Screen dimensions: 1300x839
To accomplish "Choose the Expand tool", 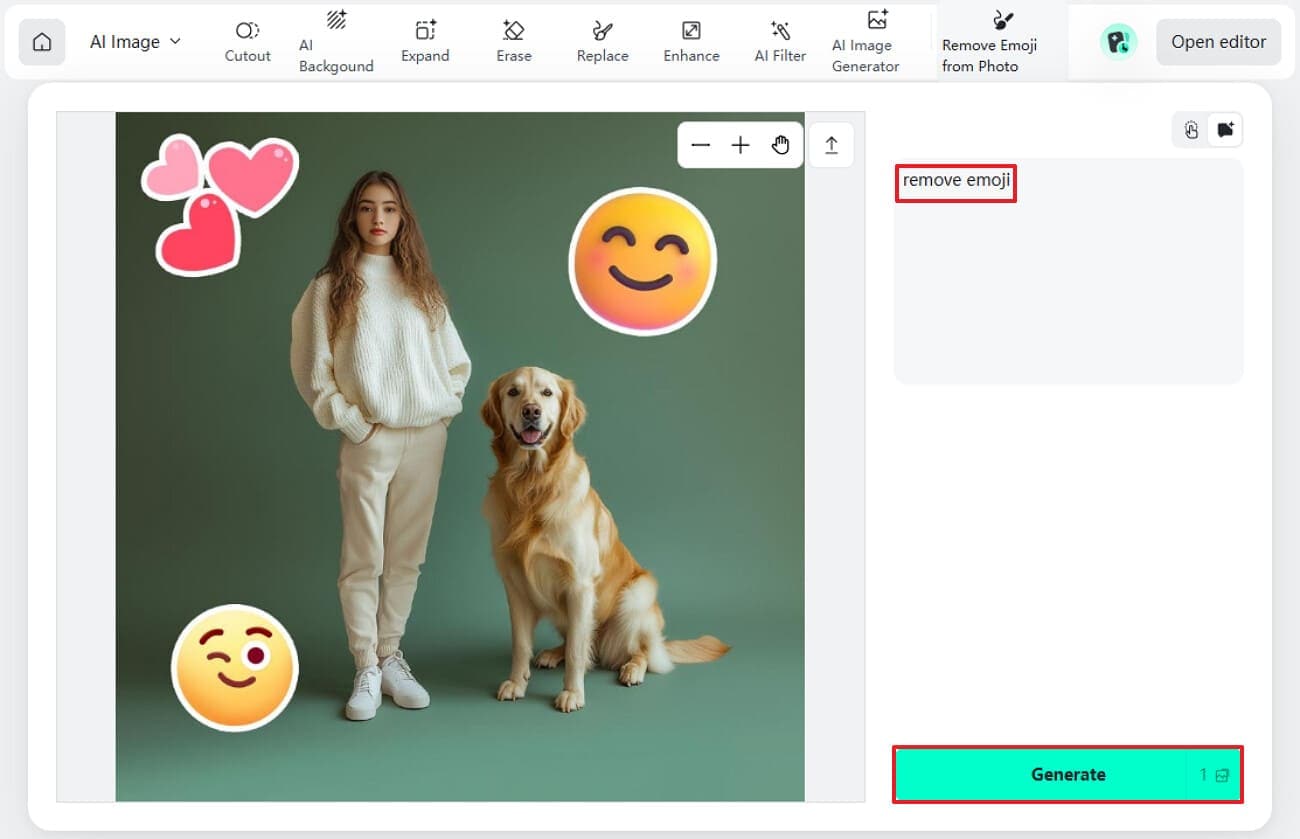I will click(425, 42).
